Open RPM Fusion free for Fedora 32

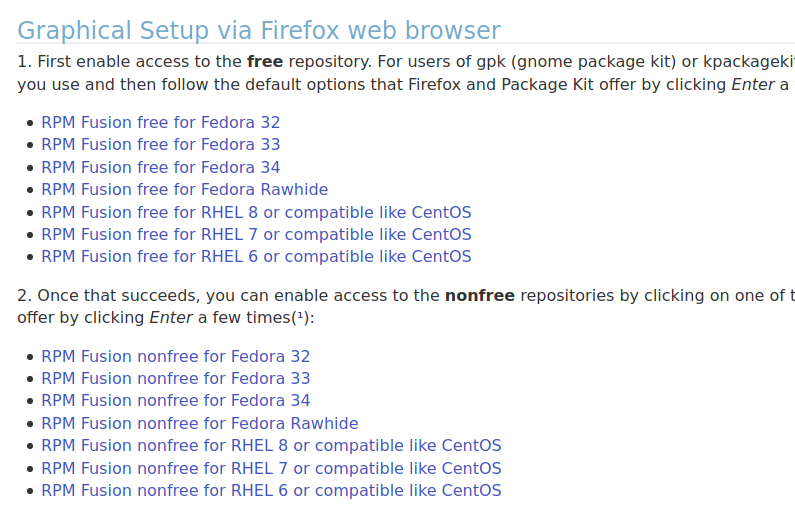coord(160,123)
